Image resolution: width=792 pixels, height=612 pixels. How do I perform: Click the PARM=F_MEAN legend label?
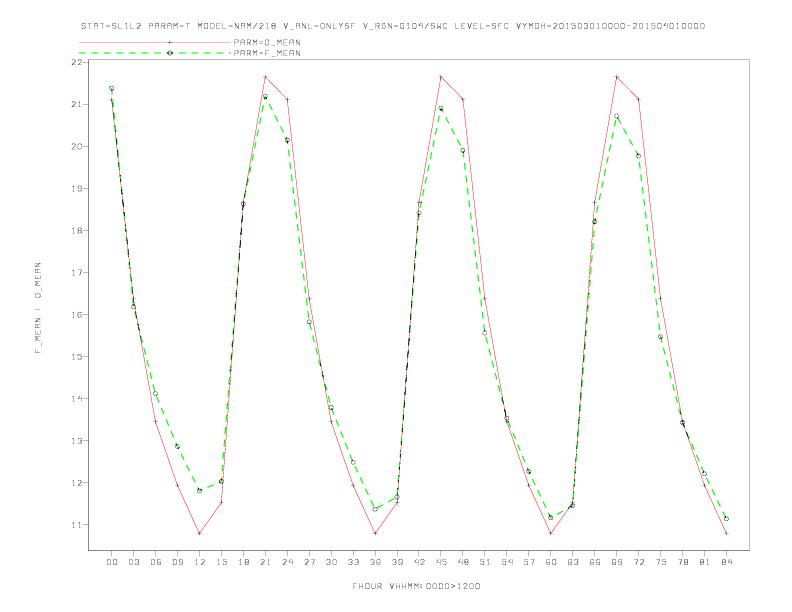[x=267, y=53]
